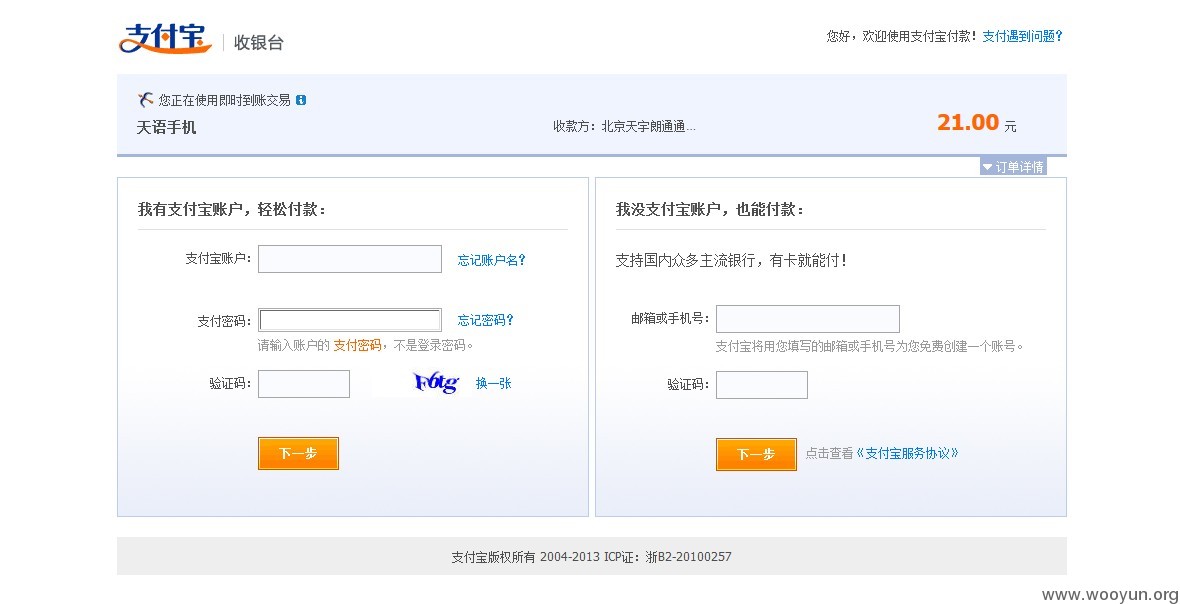The image size is (1180, 604).
Task: Click 下一步 button in no-account panel
Action: click(756, 454)
